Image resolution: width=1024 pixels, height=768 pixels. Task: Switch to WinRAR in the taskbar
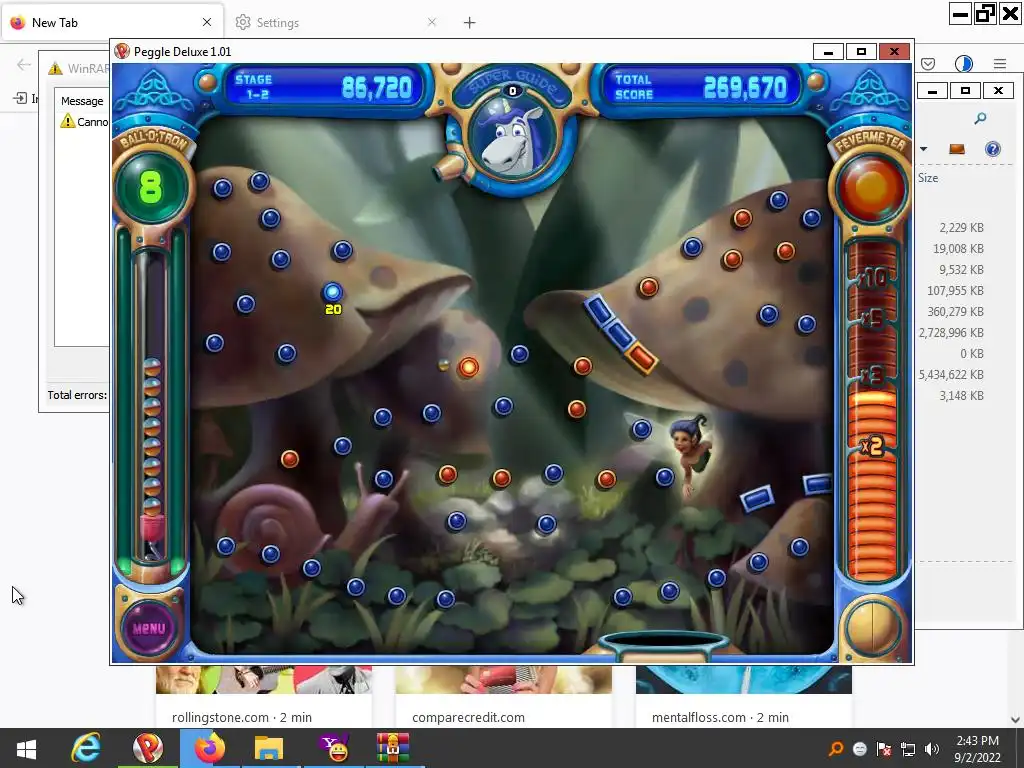[x=392, y=748]
